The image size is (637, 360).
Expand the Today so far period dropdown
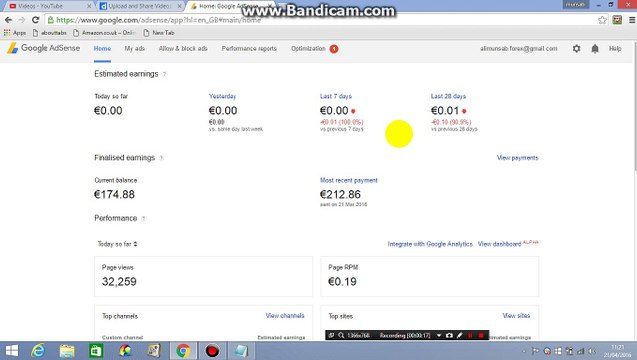[117, 244]
